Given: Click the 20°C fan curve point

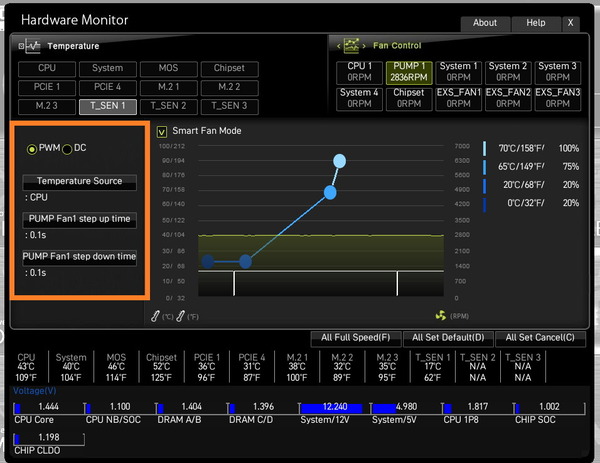Looking at the screenshot, I should tap(245, 262).
